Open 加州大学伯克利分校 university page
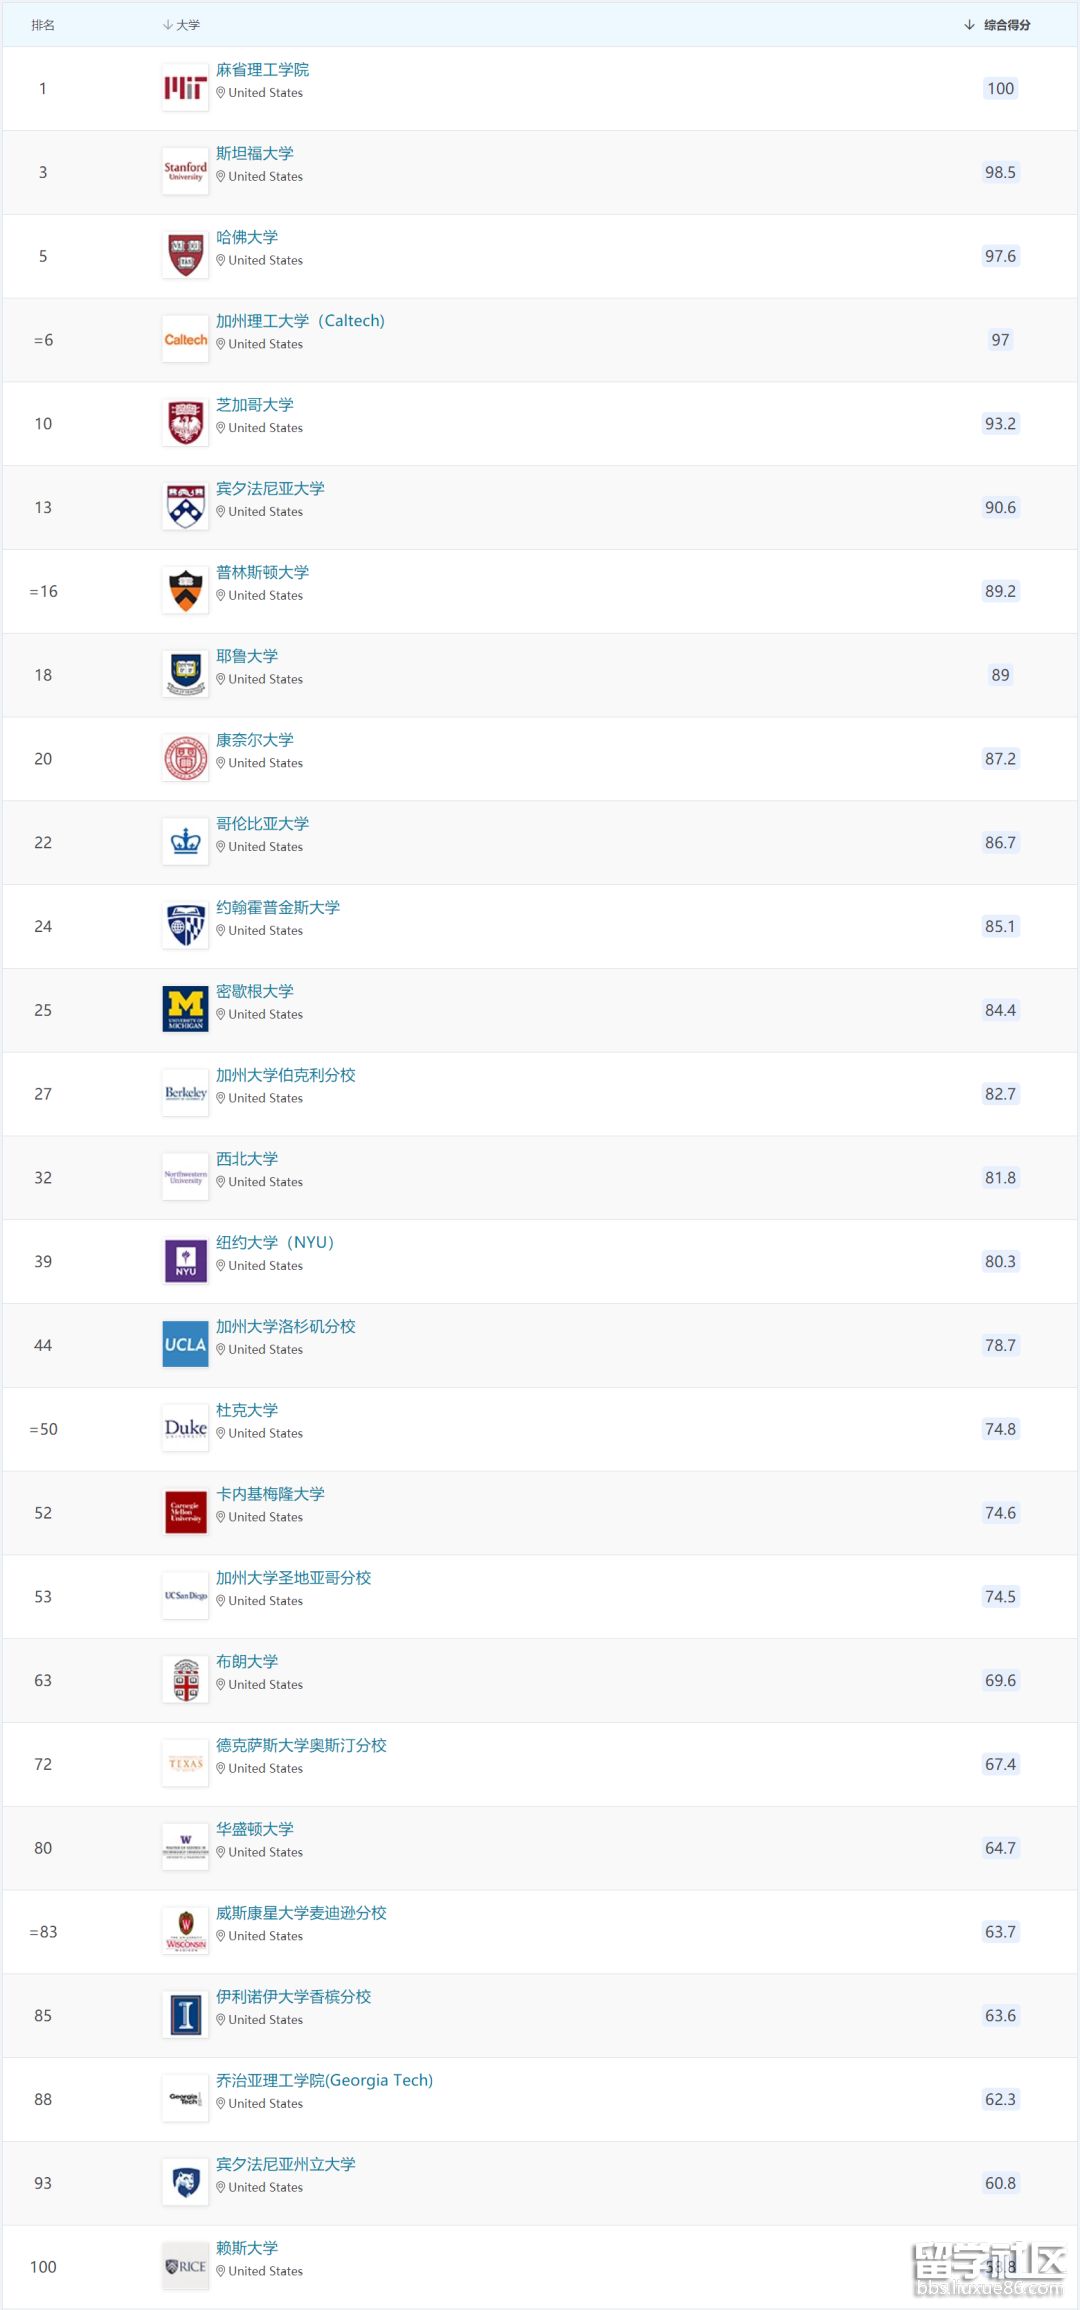The width and height of the screenshot is (1080, 2310). tap(286, 1076)
